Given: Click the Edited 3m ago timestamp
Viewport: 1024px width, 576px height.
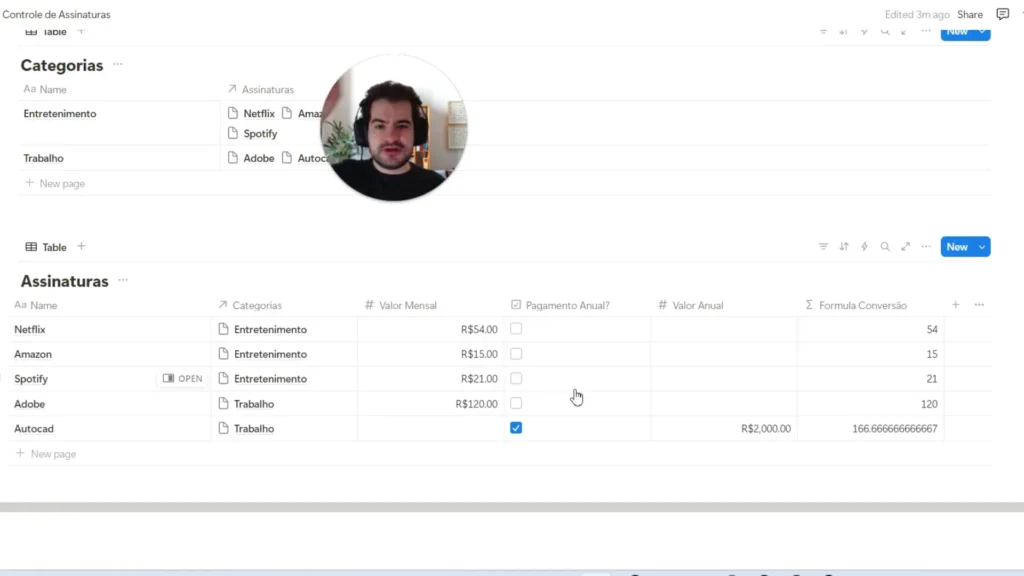Looking at the screenshot, I should (x=917, y=14).
